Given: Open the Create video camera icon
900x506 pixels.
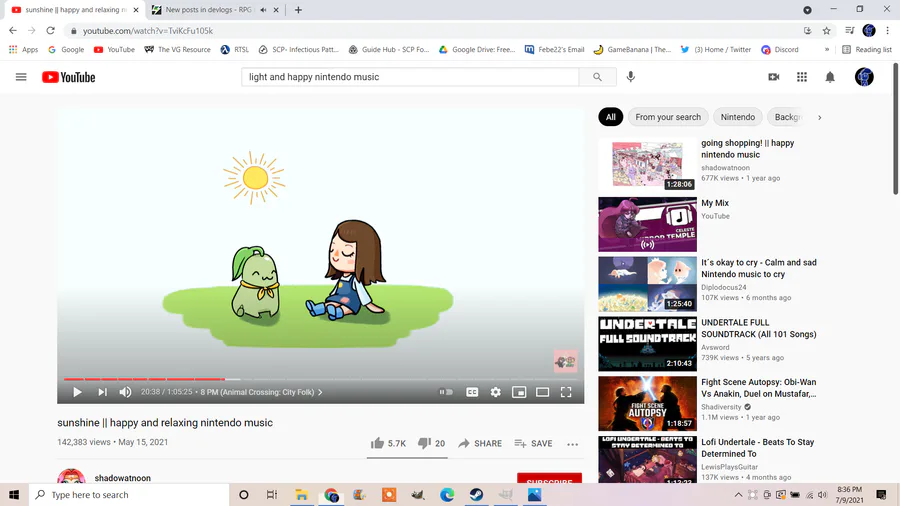Looking at the screenshot, I should tap(774, 77).
